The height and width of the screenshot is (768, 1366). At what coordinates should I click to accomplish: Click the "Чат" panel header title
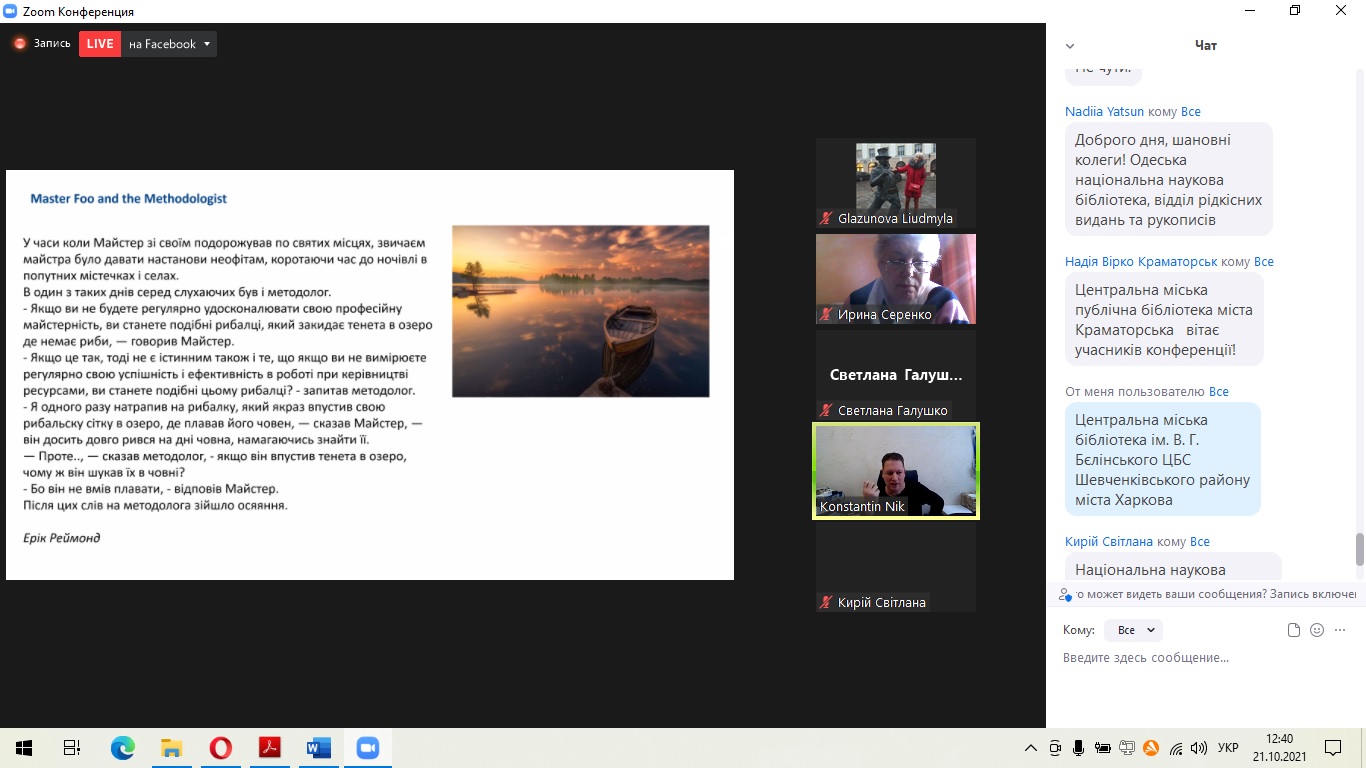(x=1206, y=46)
